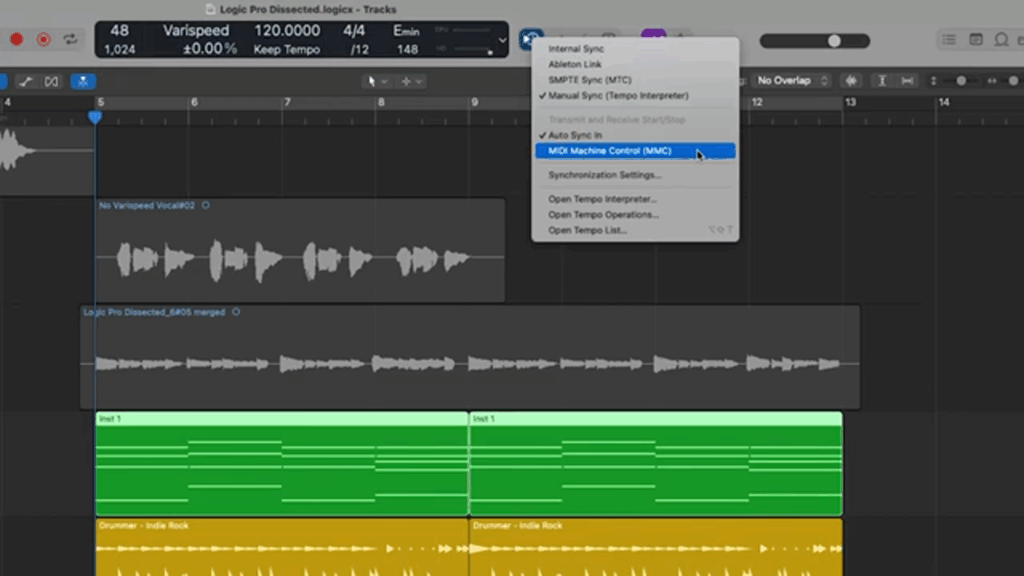The image size is (1024, 576).
Task: Click the loop circle icon on Dissected_6#05 merged region
Action: 236,312
